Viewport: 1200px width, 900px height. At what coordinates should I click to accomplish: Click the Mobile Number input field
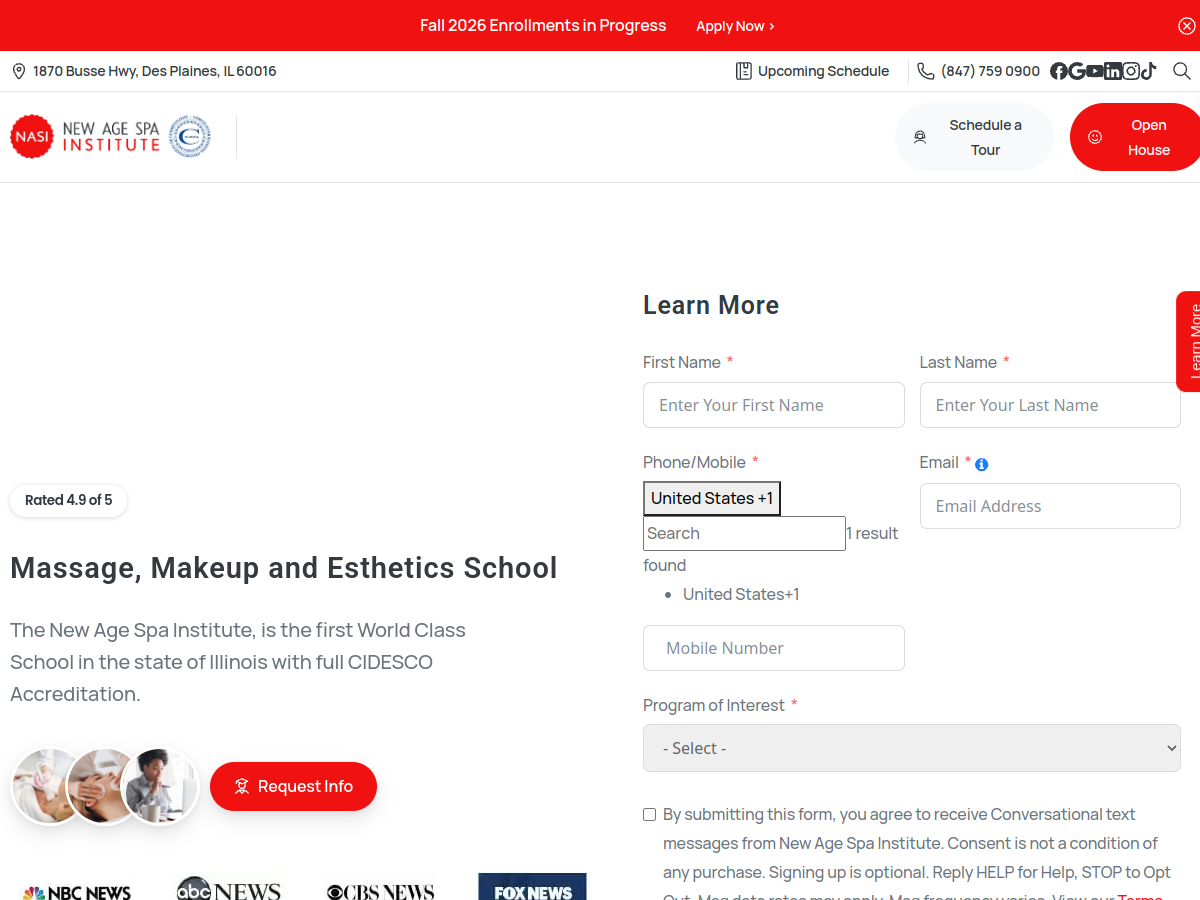(773, 648)
